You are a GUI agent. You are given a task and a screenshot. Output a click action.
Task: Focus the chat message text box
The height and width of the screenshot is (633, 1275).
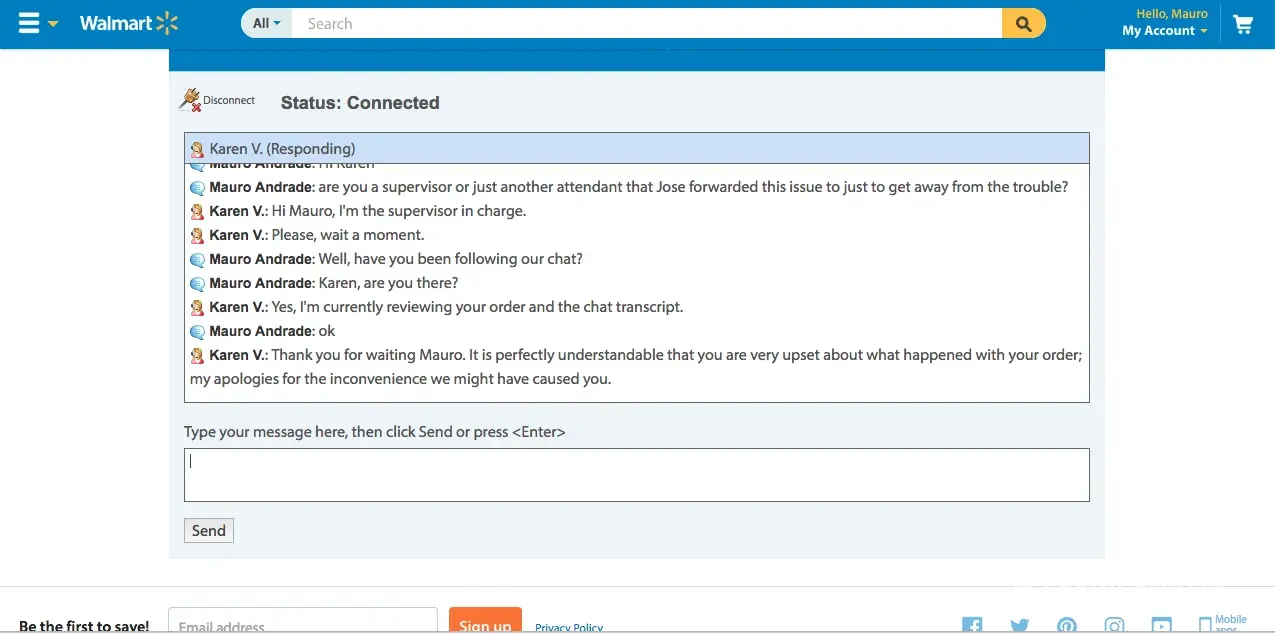636,475
